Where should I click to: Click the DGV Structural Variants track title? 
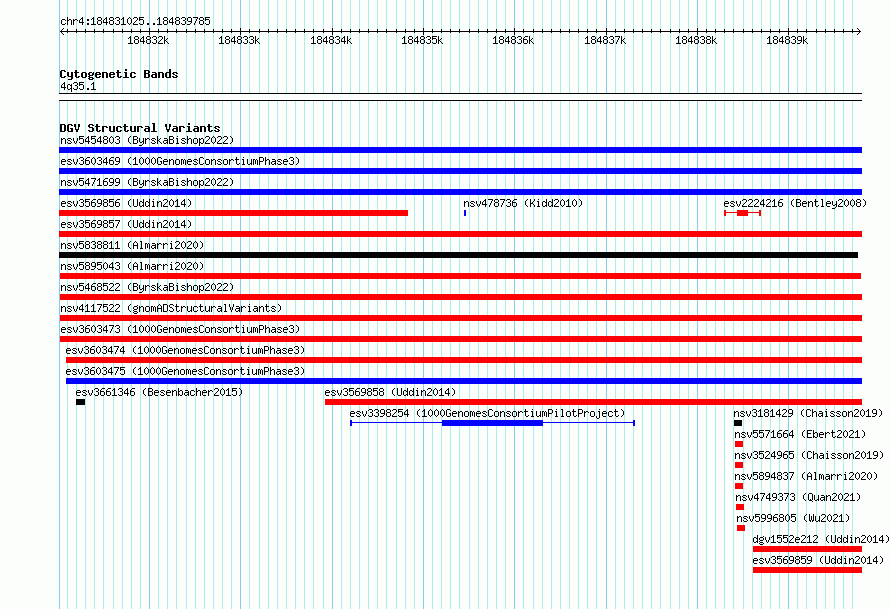pos(140,128)
